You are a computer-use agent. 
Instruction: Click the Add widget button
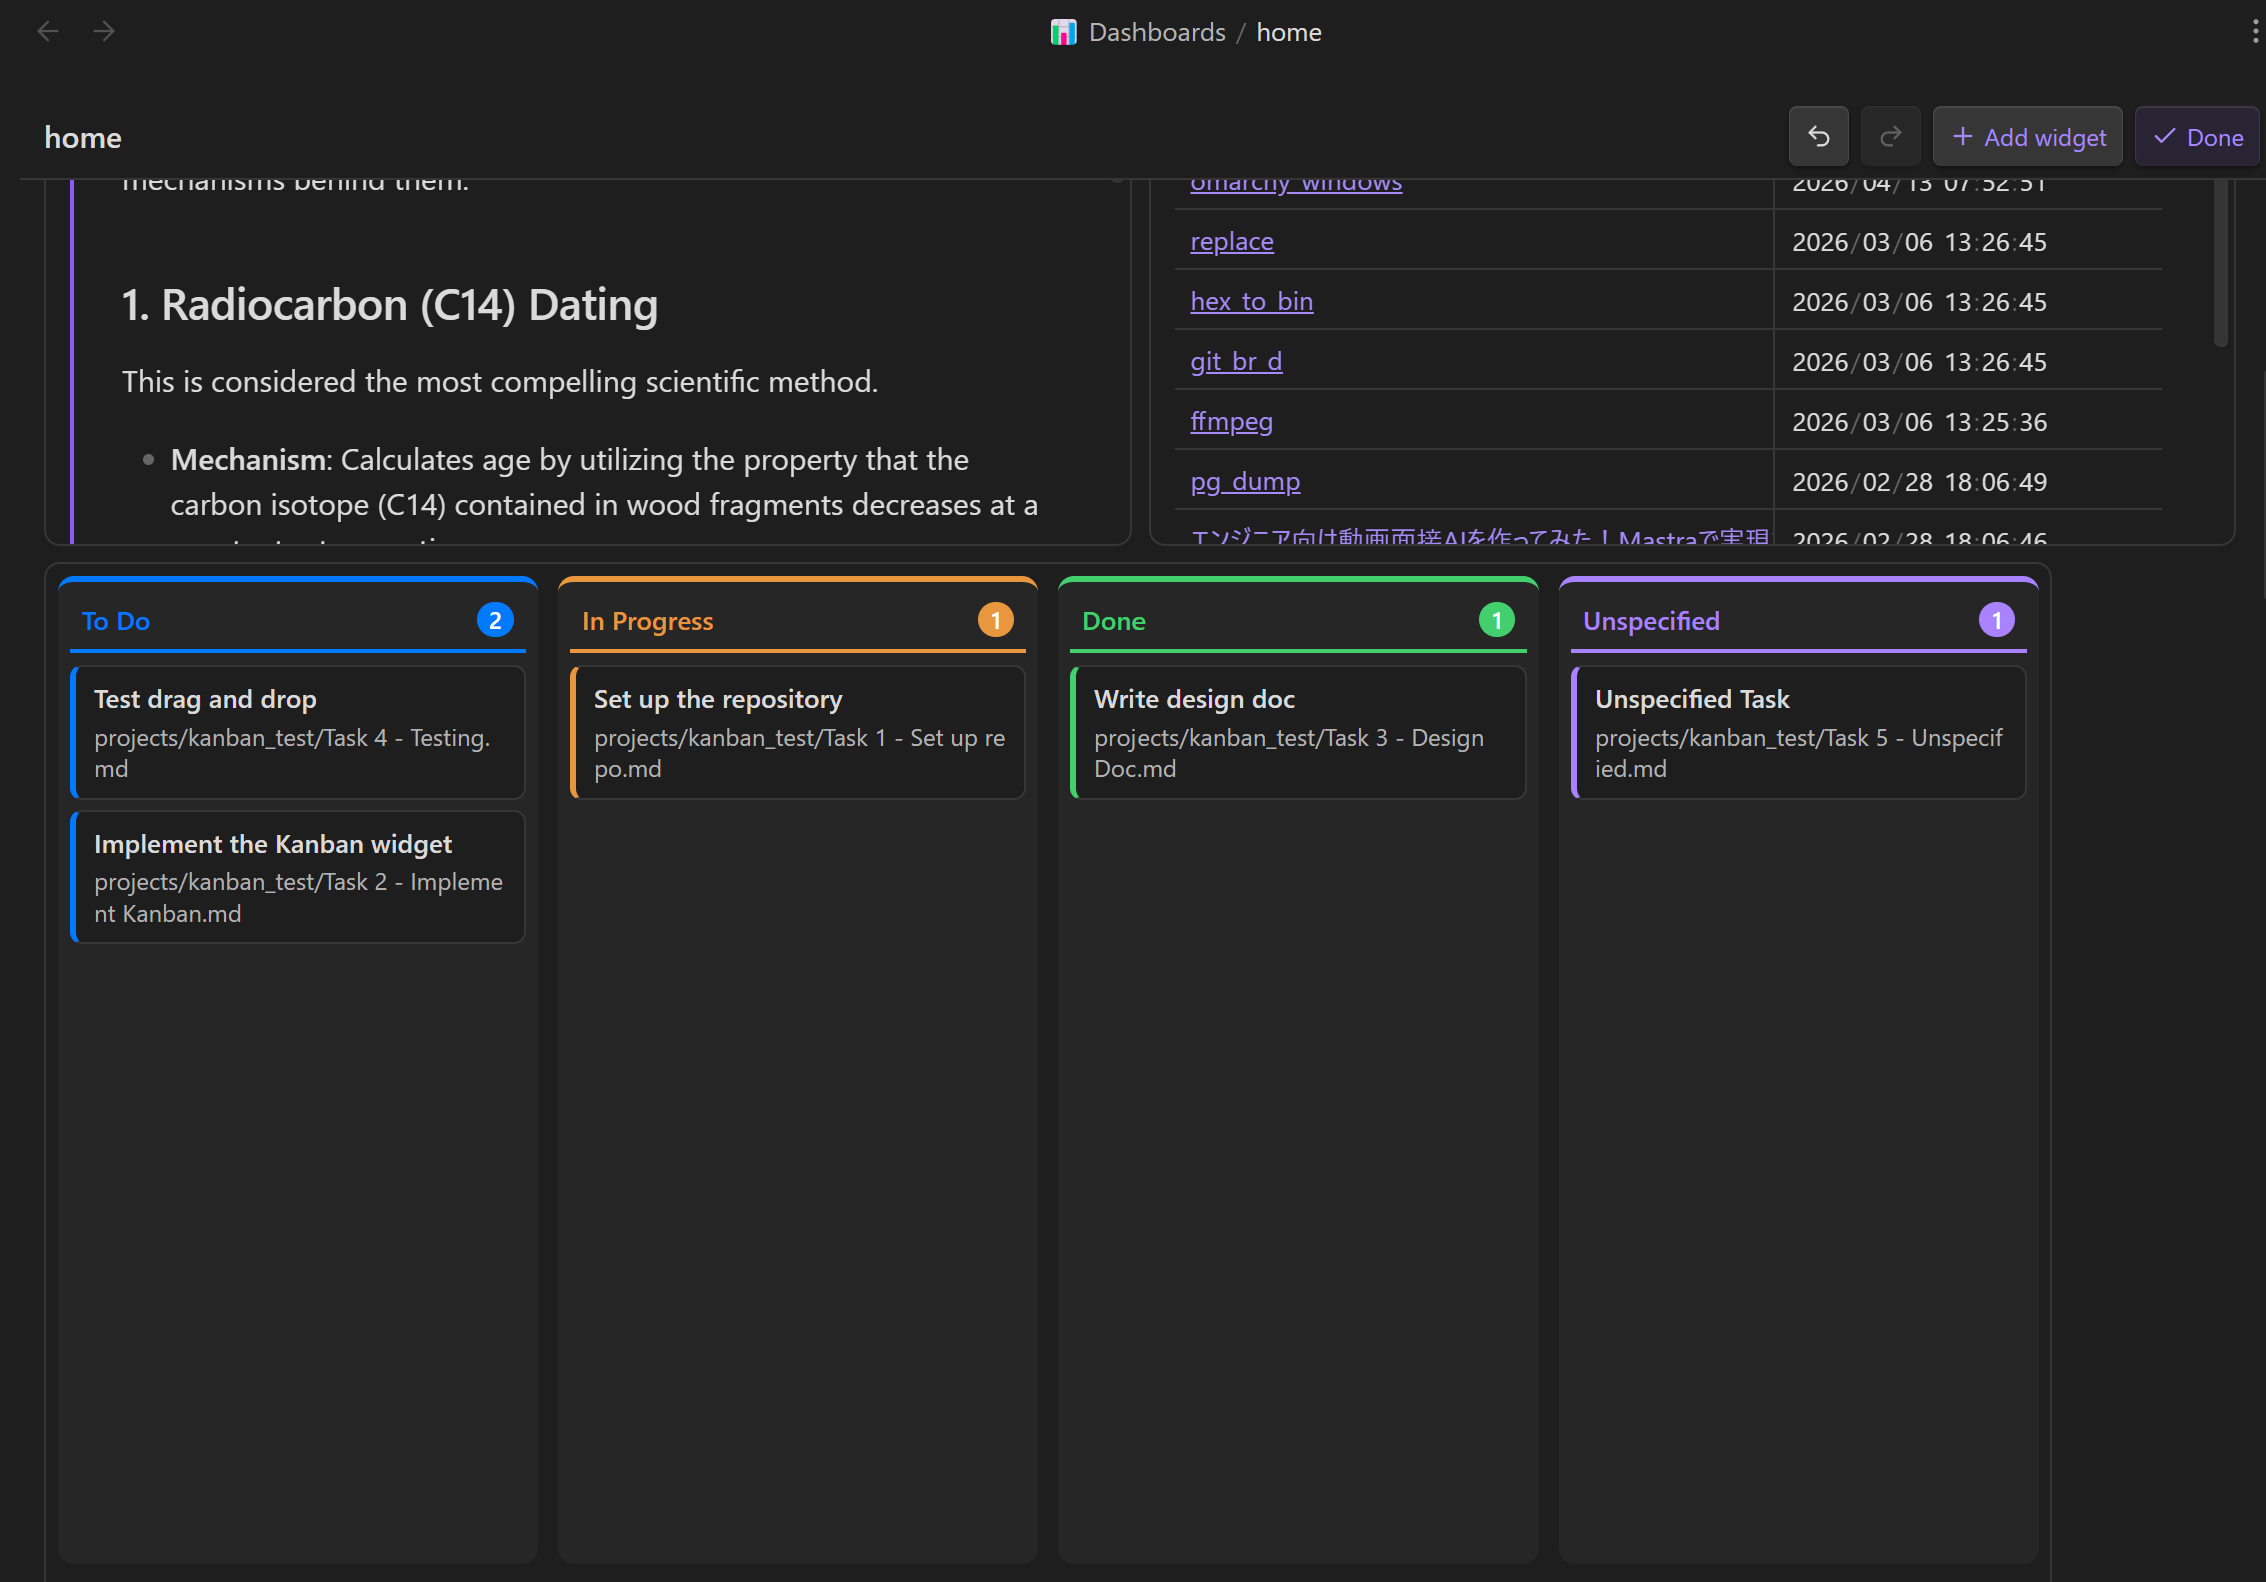[x=2028, y=137]
